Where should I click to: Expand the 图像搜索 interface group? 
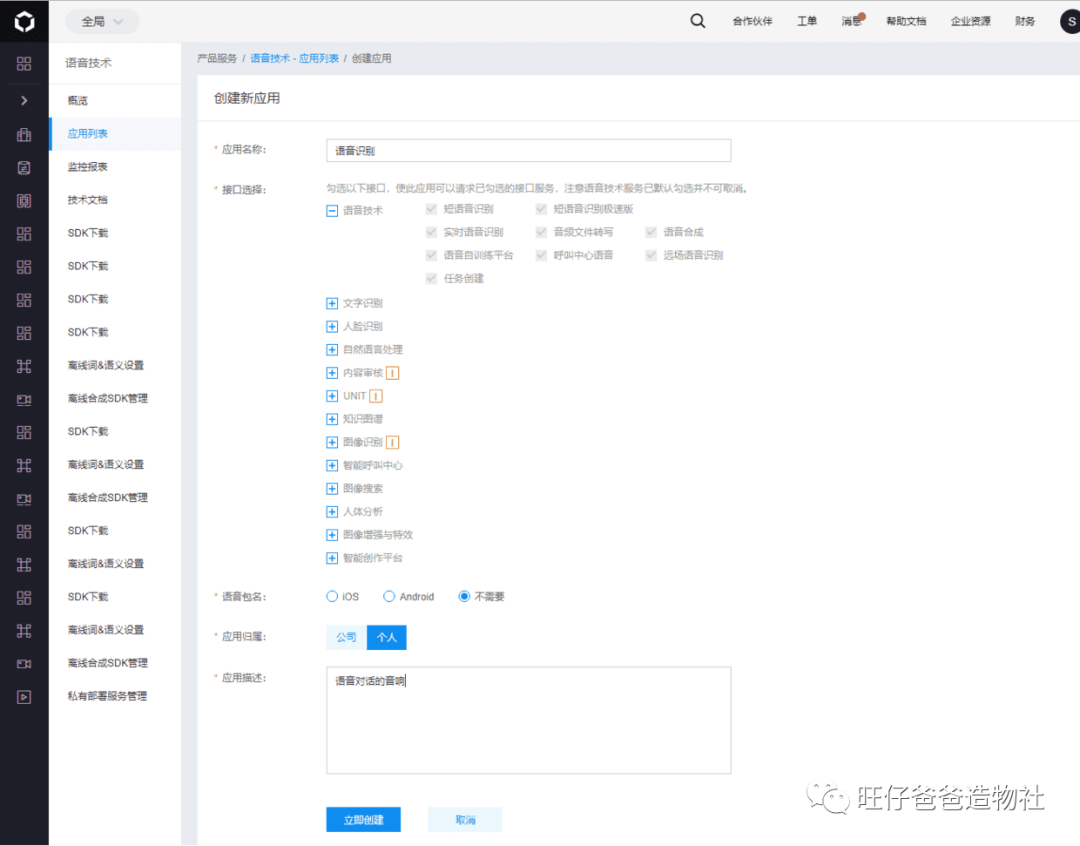click(x=332, y=489)
